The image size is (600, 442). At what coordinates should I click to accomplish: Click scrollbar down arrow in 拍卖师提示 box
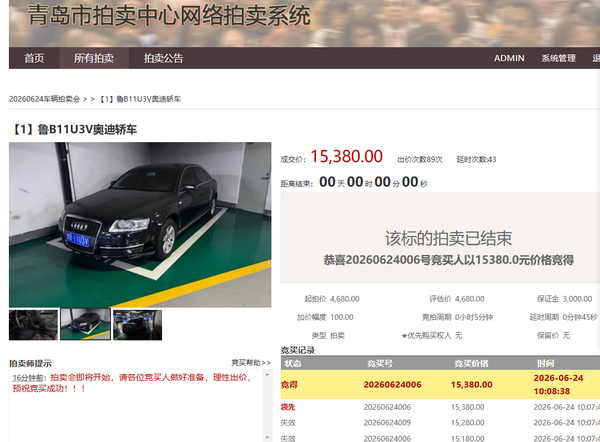267,437
